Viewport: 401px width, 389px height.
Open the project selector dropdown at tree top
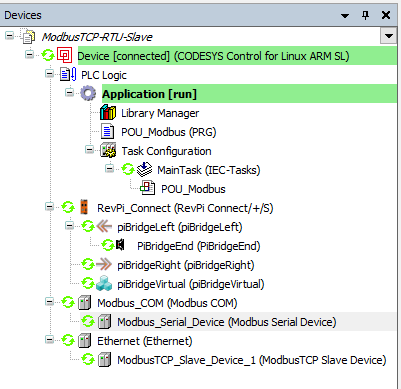click(x=389, y=36)
